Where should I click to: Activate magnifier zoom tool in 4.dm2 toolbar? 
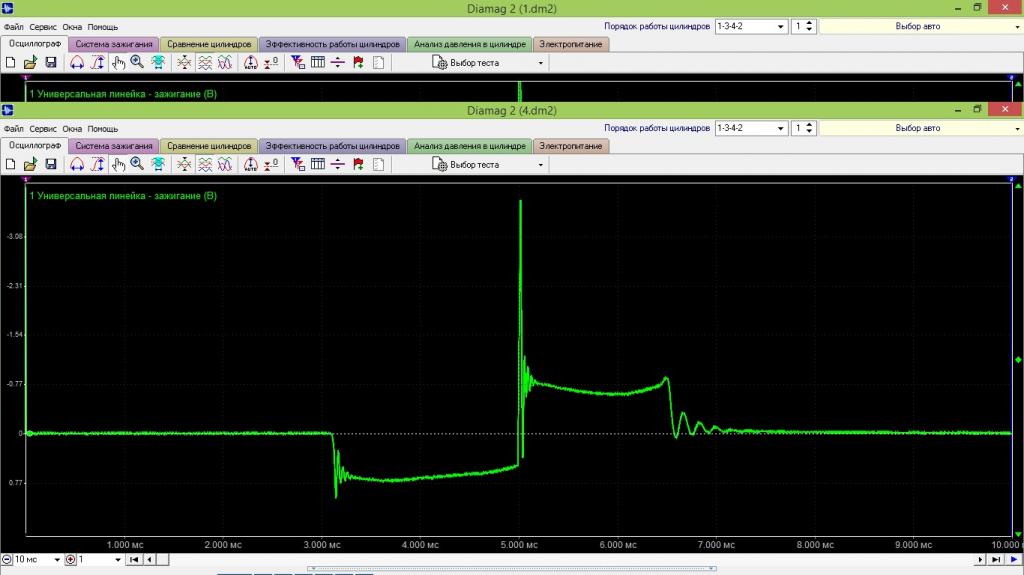pyautogui.click(x=137, y=165)
